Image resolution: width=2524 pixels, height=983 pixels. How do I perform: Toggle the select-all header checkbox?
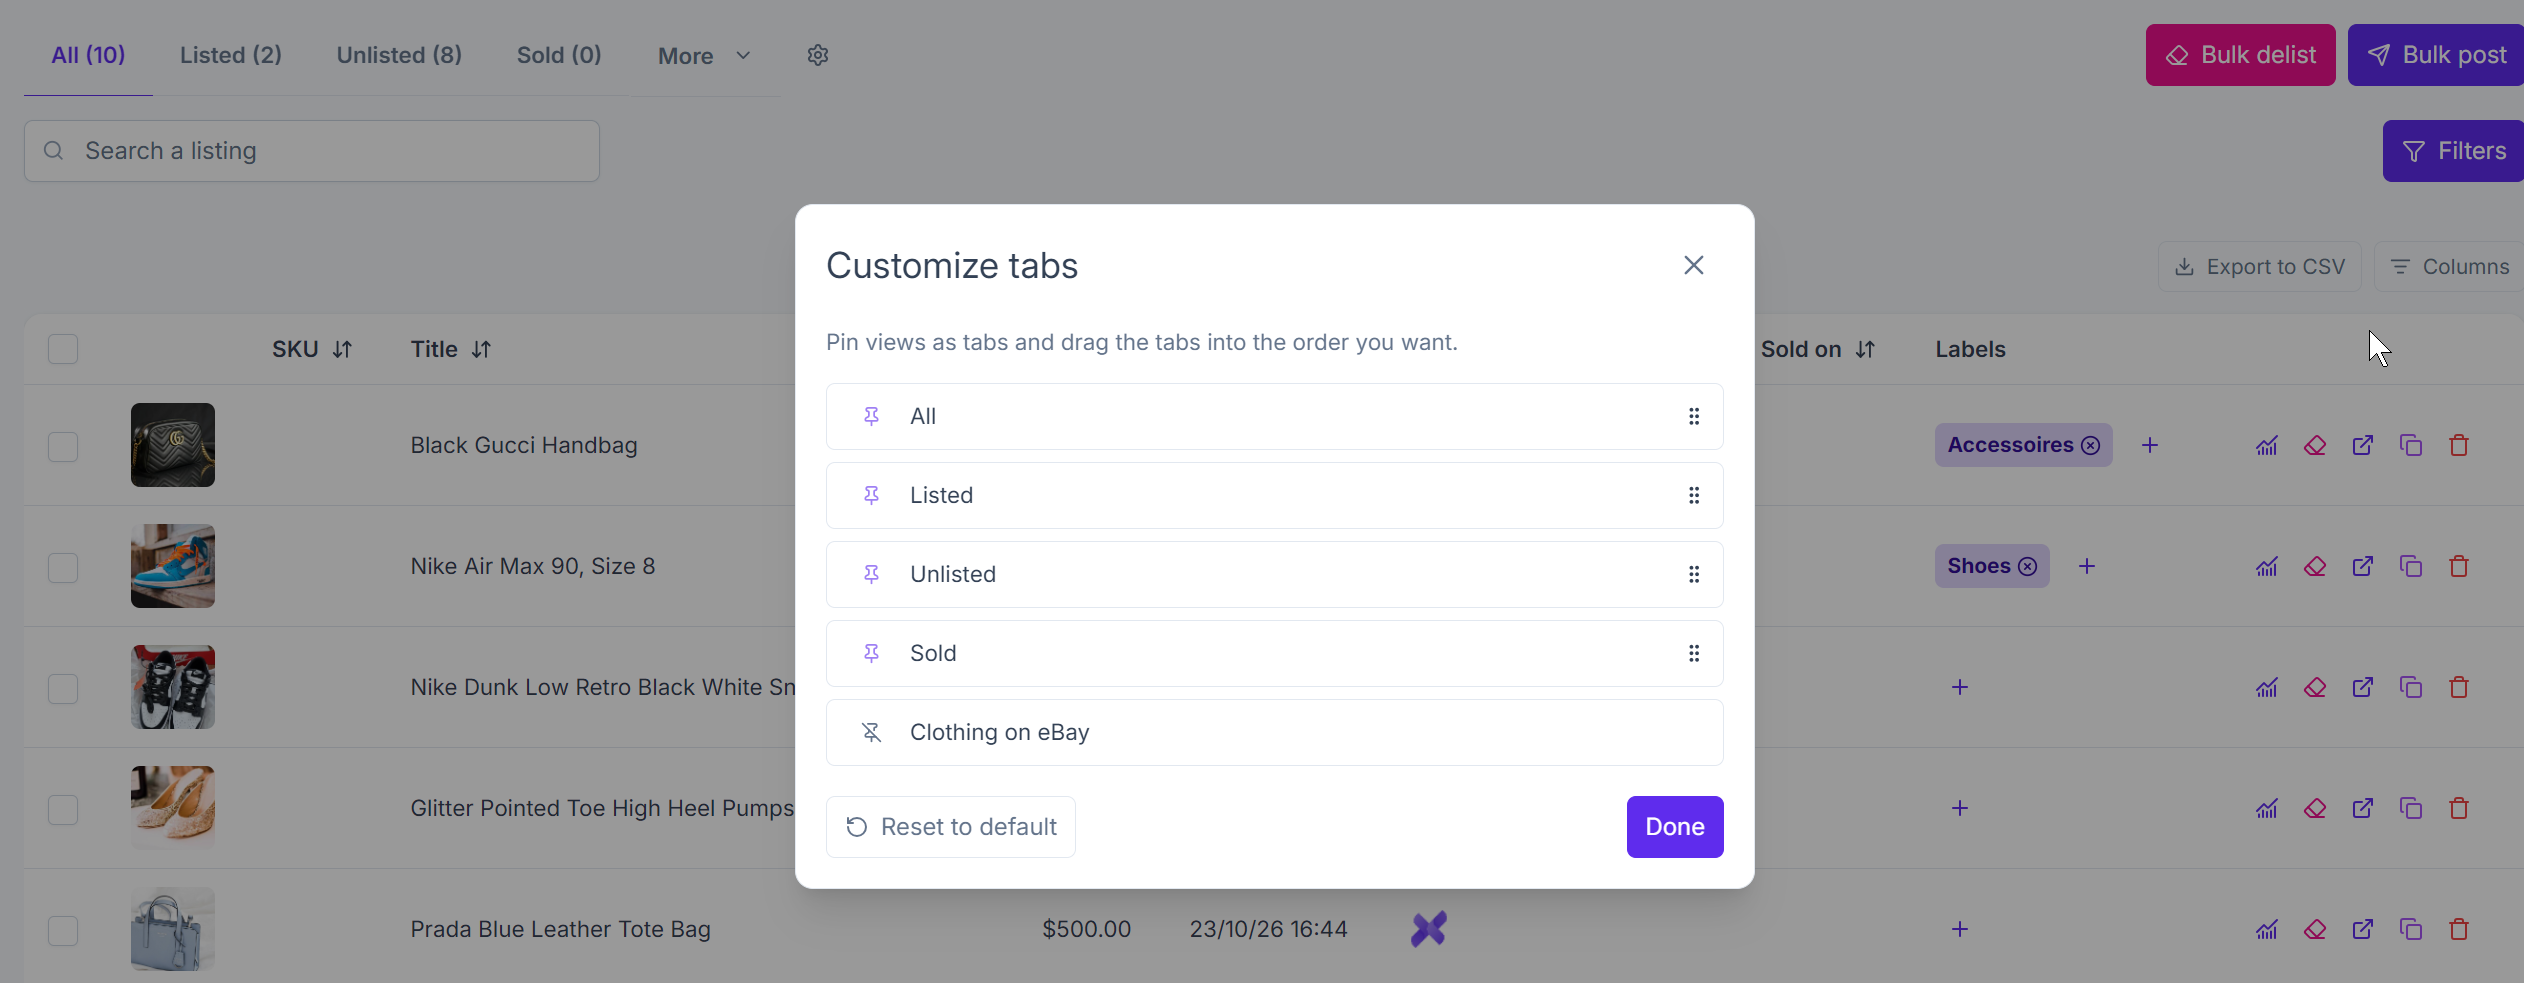[x=63, y=349]
